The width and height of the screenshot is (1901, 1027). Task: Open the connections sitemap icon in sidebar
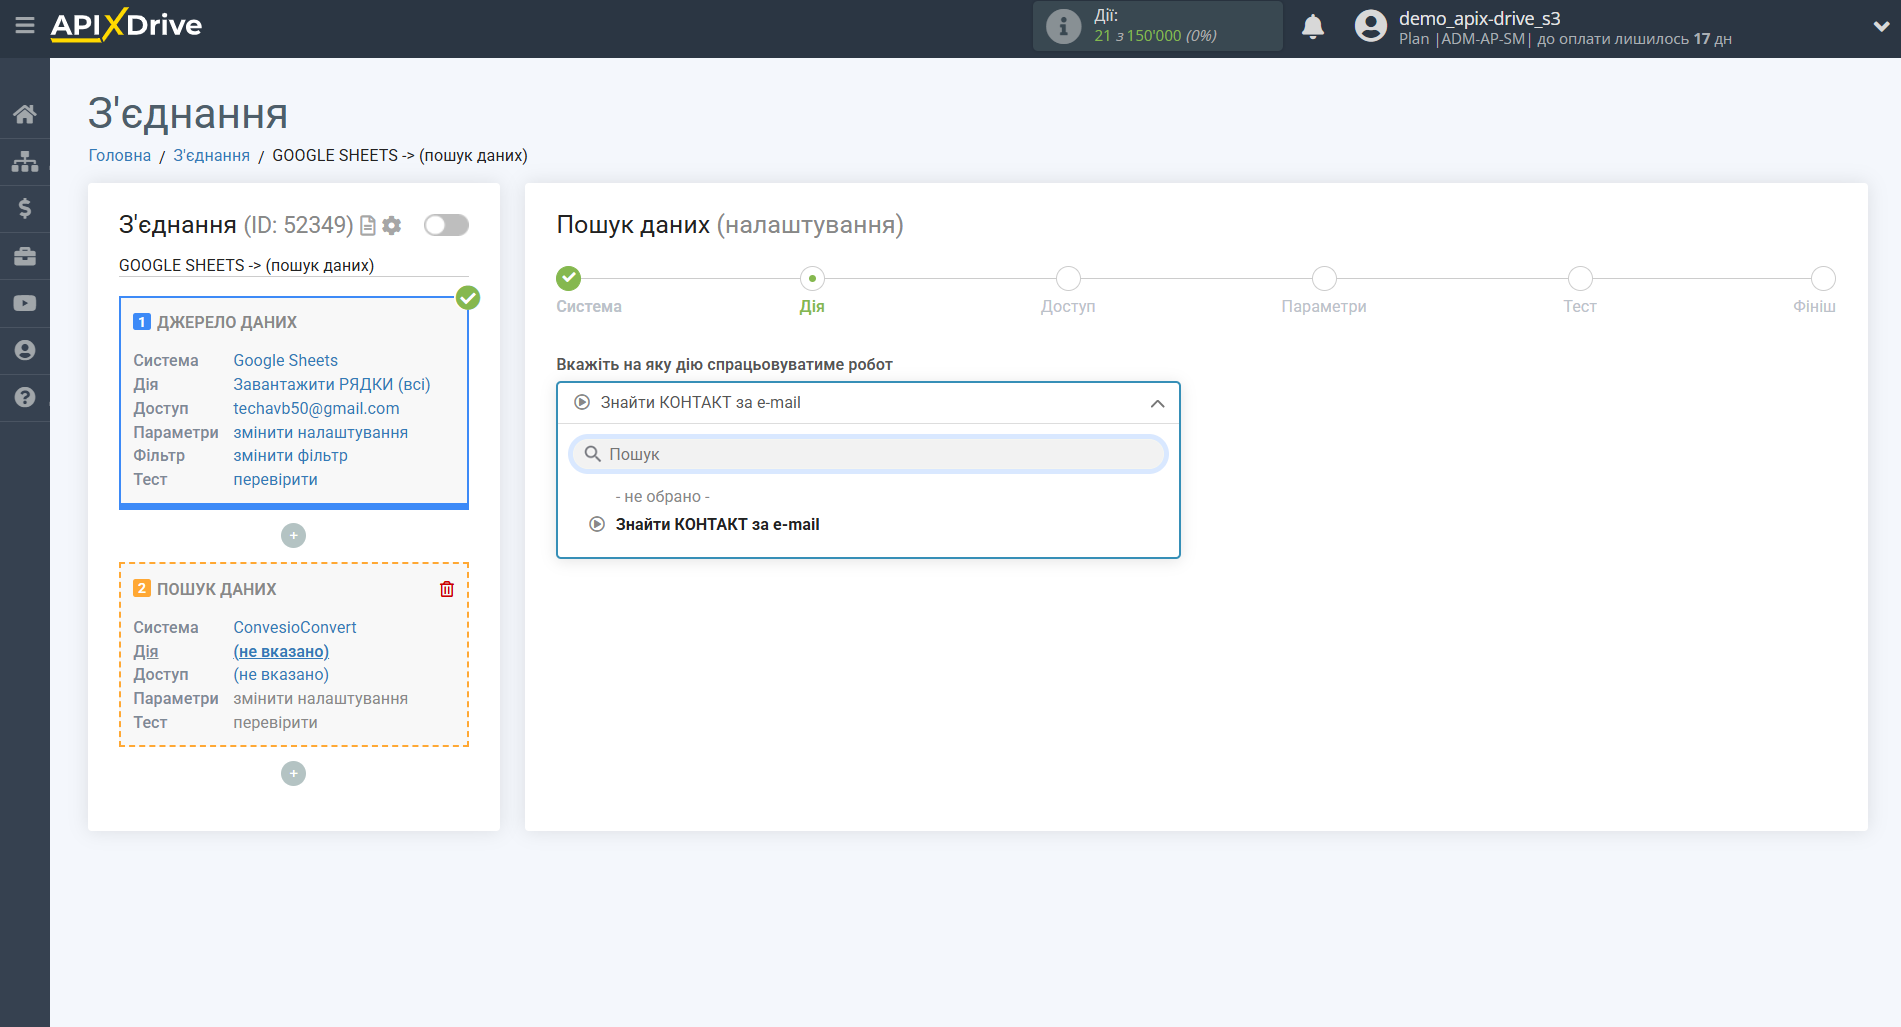coord(25,161)
